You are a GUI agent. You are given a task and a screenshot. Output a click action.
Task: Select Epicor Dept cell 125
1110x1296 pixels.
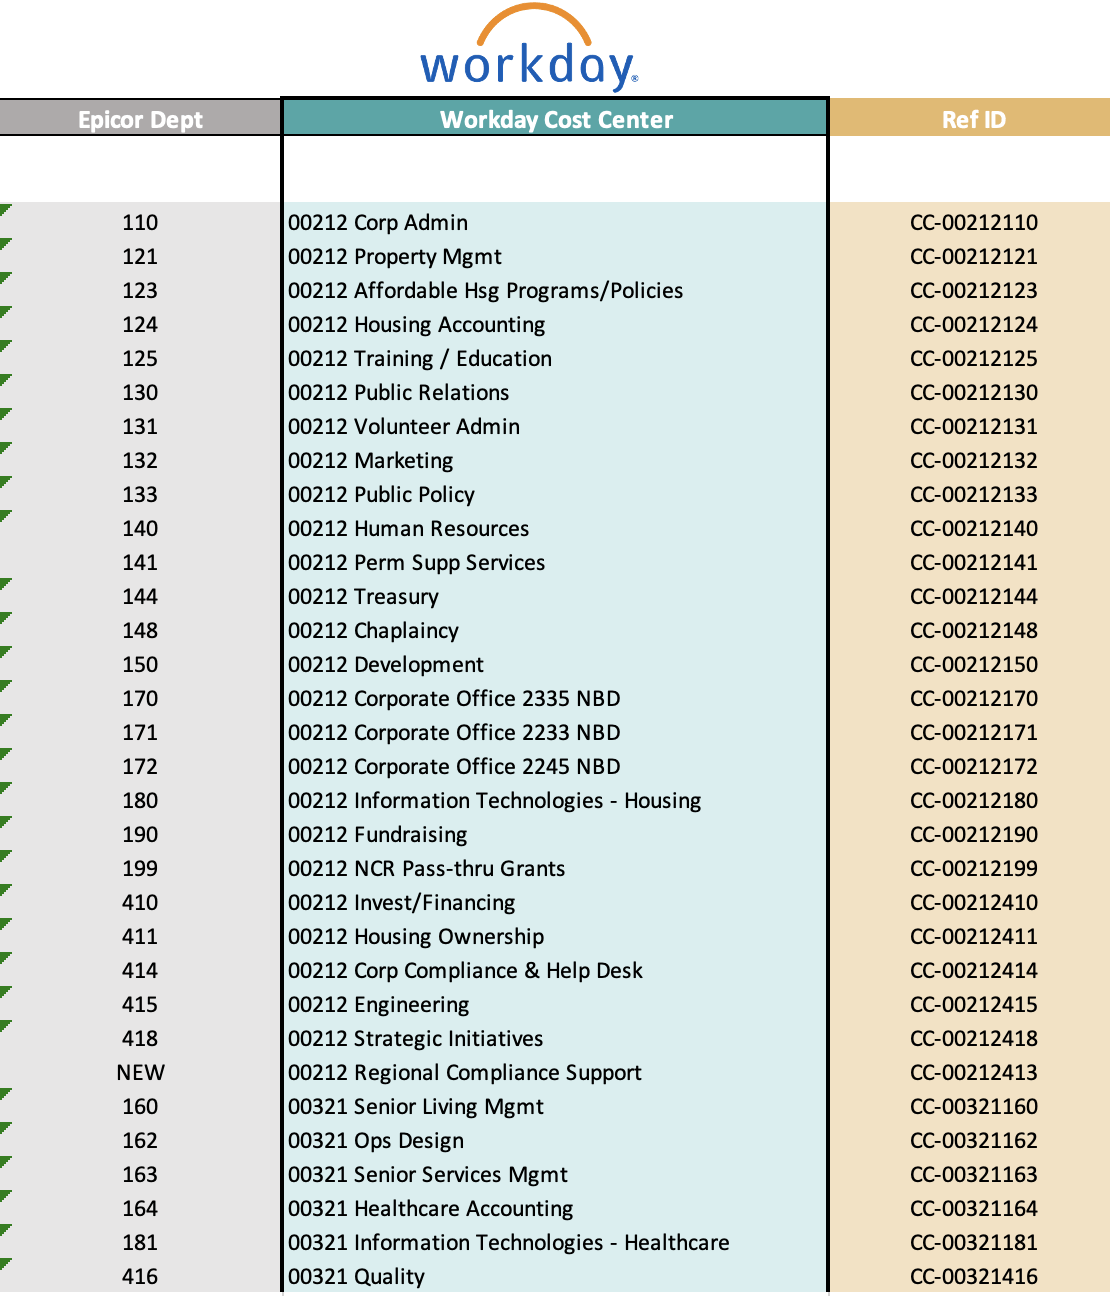click(x=140, y=358)
